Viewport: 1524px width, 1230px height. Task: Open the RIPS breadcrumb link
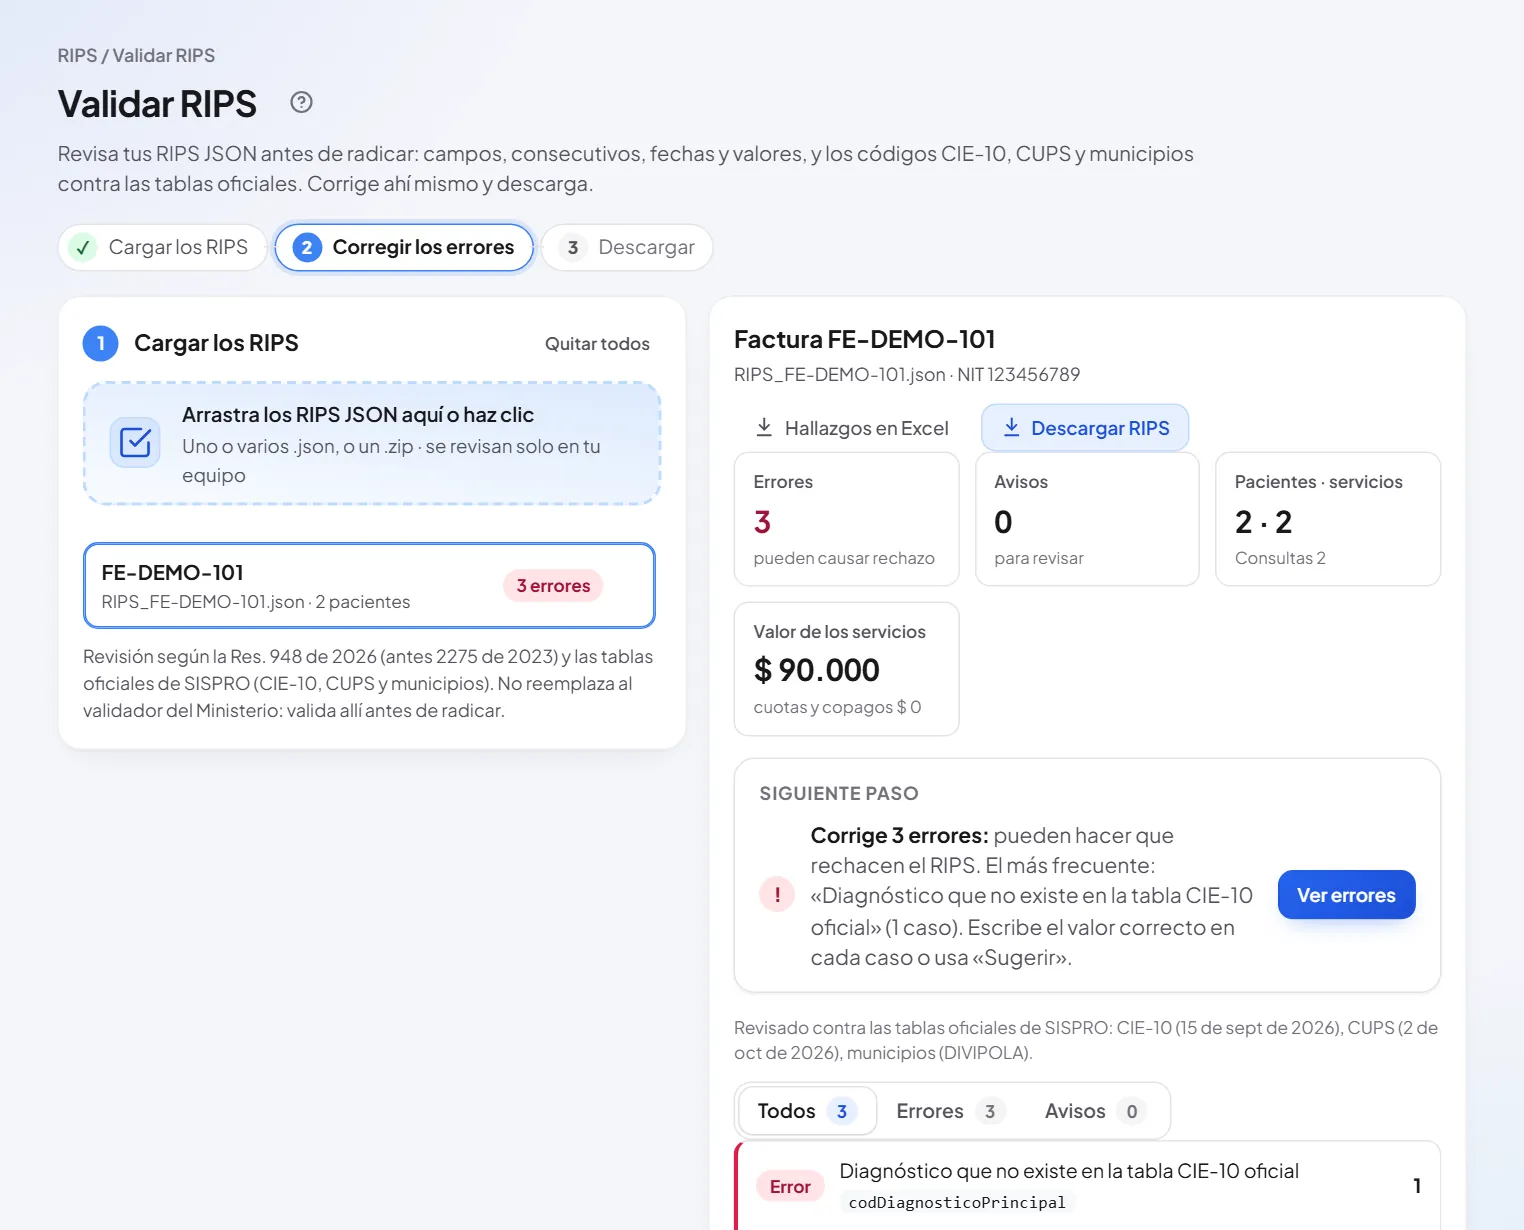coord(77,56)
